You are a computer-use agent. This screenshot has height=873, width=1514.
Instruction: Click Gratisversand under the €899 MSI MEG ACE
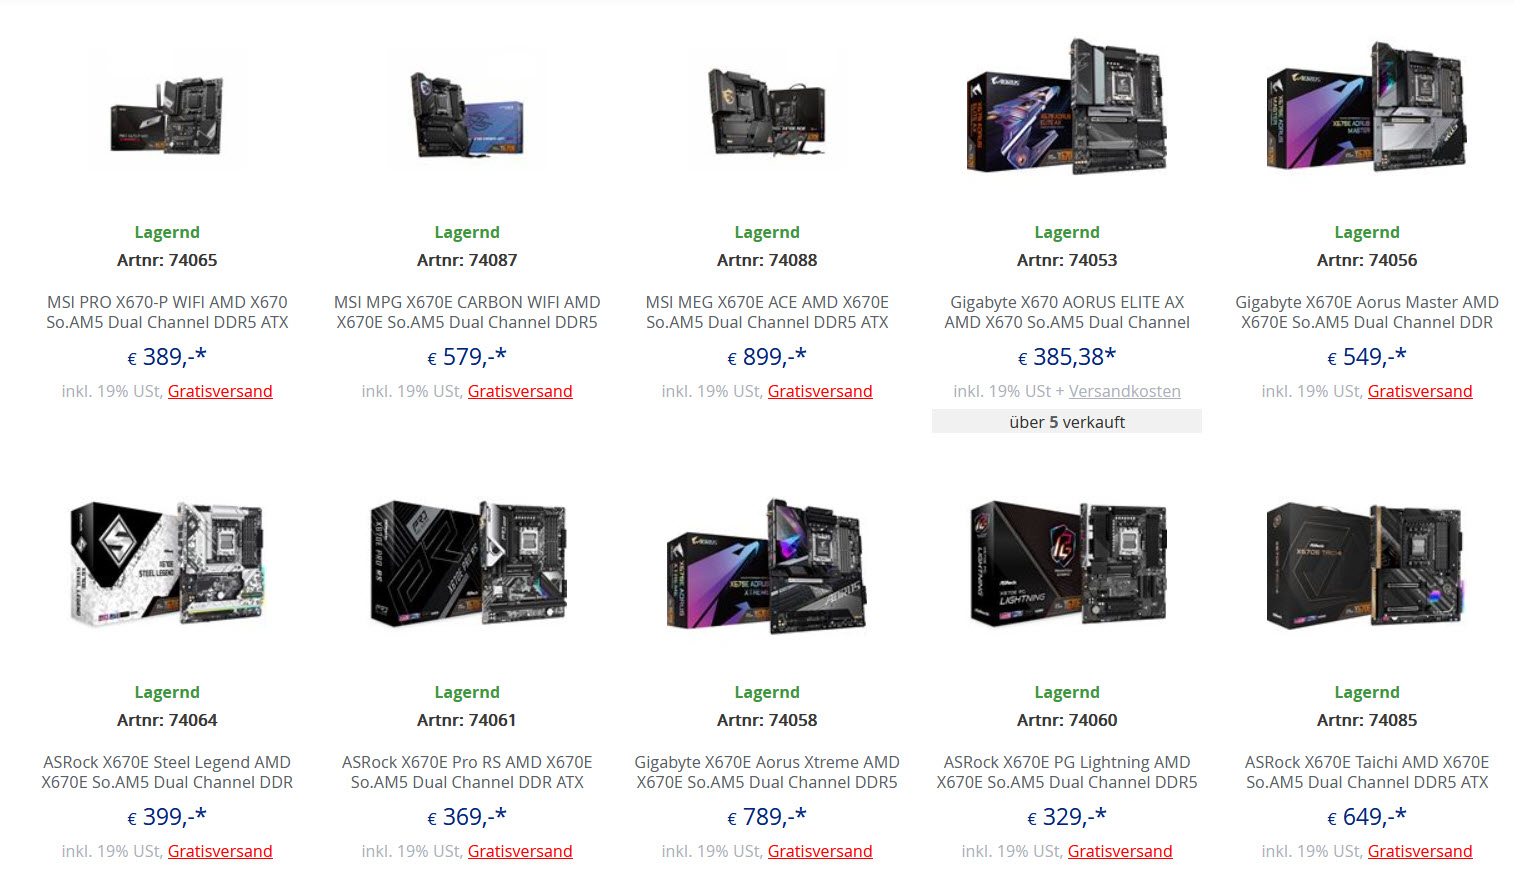pos(820,391)
